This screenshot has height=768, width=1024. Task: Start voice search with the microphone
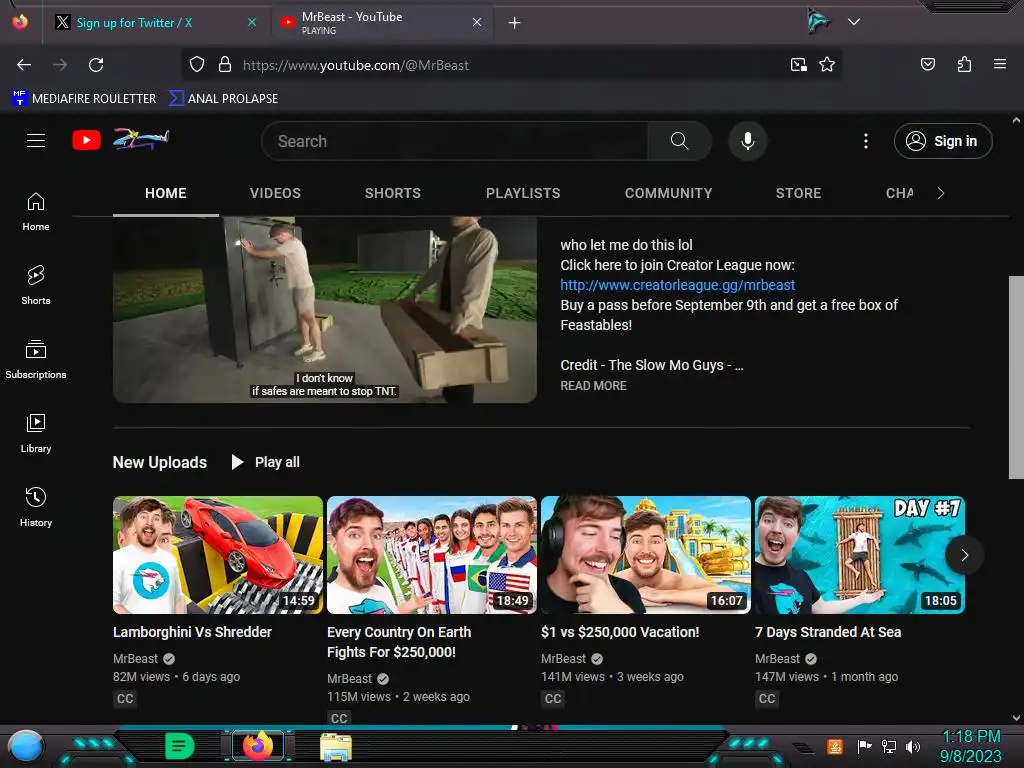(x=748, y=141)
